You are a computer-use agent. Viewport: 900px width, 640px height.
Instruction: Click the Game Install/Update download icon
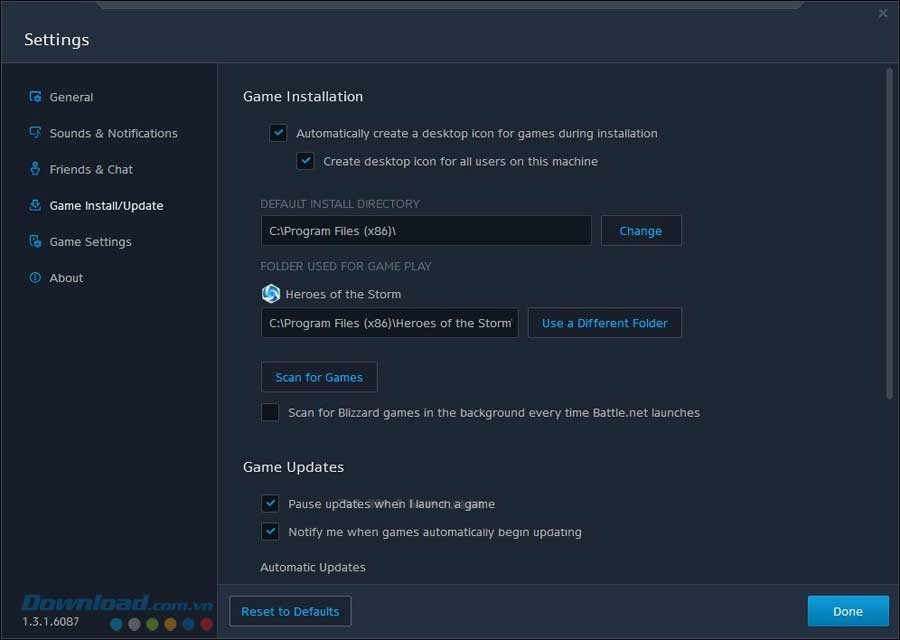[36, 205]
